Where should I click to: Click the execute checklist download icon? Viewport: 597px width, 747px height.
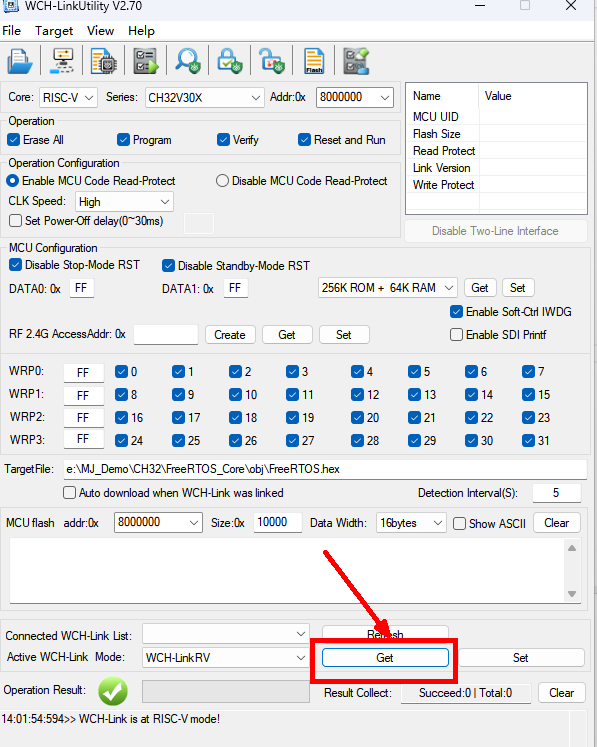pos(145,61)
